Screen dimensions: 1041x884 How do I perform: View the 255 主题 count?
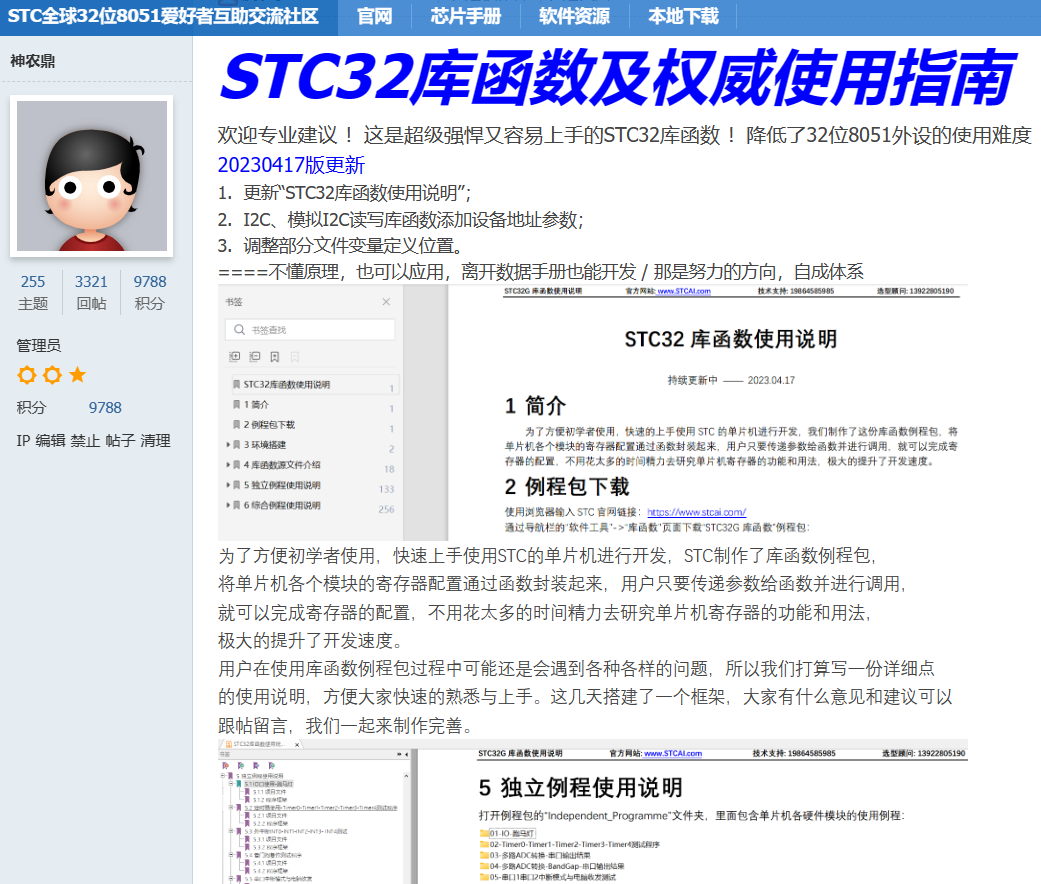[x=33, y=292]
